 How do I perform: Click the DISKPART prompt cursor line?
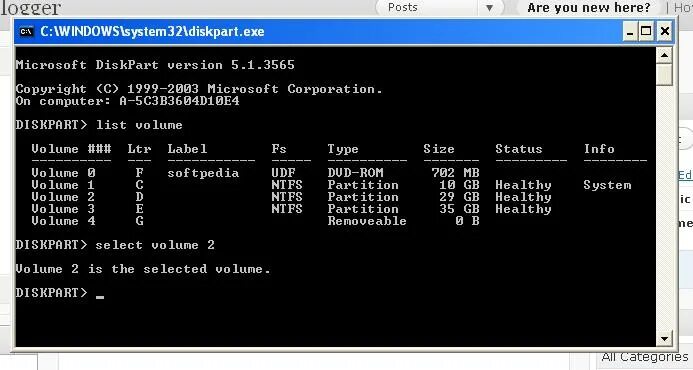pyautogui.click(x=60, y=293)
